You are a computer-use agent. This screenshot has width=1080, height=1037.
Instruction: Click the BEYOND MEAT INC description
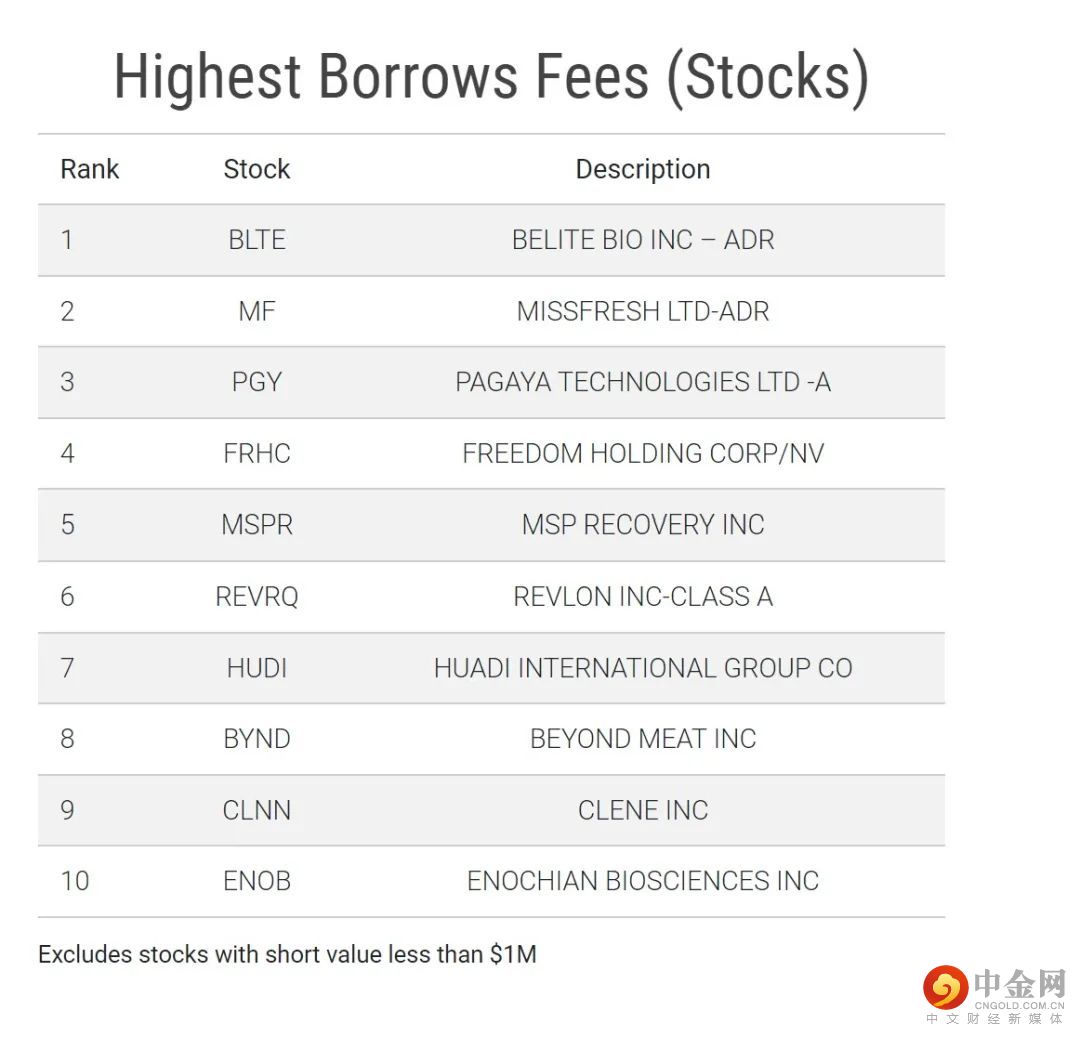(x=643, y=739)
